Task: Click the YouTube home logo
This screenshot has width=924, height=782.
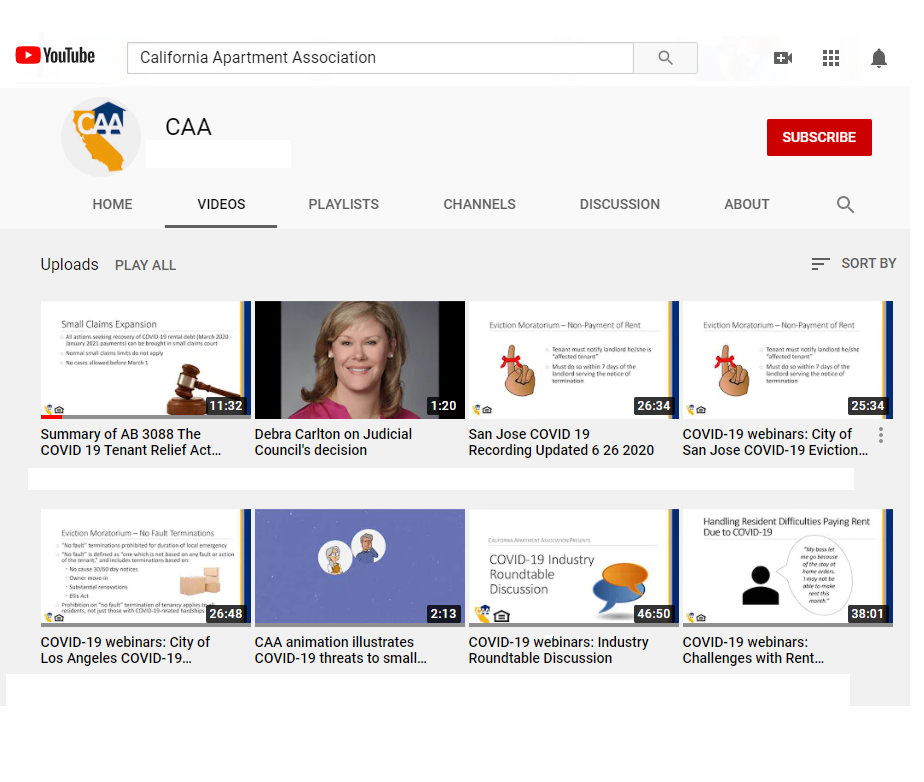Action: 55,56
